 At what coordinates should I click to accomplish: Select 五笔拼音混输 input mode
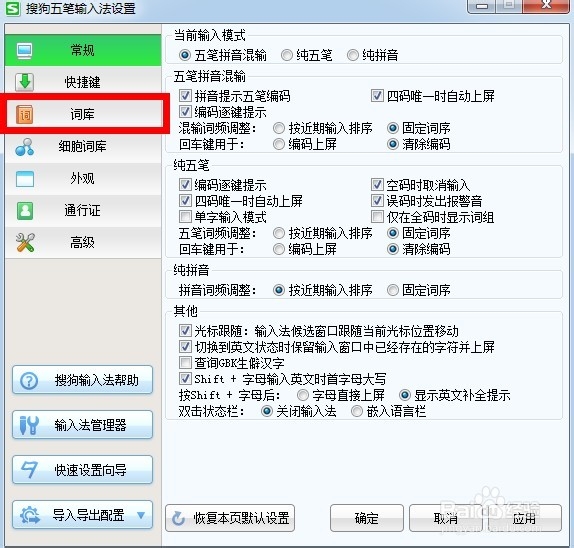tap(185, 55)
